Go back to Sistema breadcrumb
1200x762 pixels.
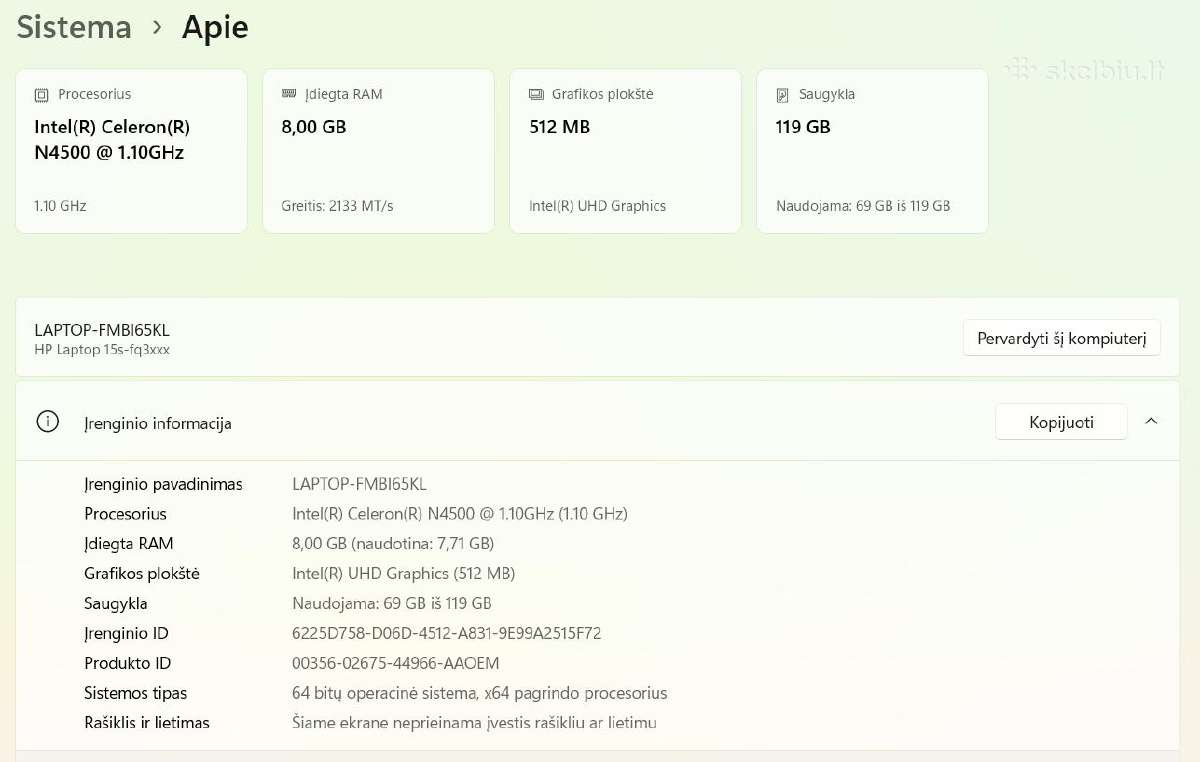click(74, 27)
